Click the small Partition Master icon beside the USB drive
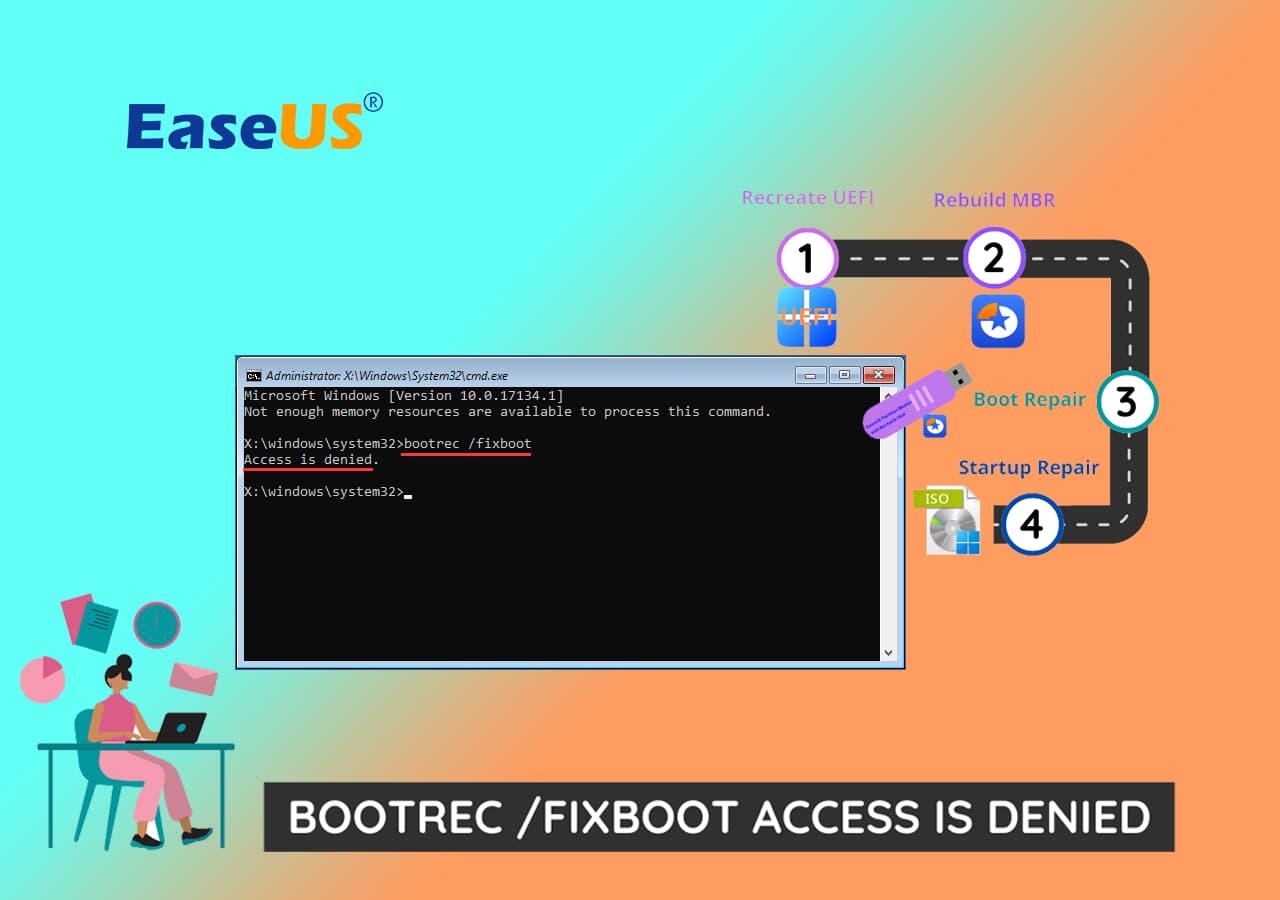The height and width of the screenshot is (900, 1280). (935, 427)
